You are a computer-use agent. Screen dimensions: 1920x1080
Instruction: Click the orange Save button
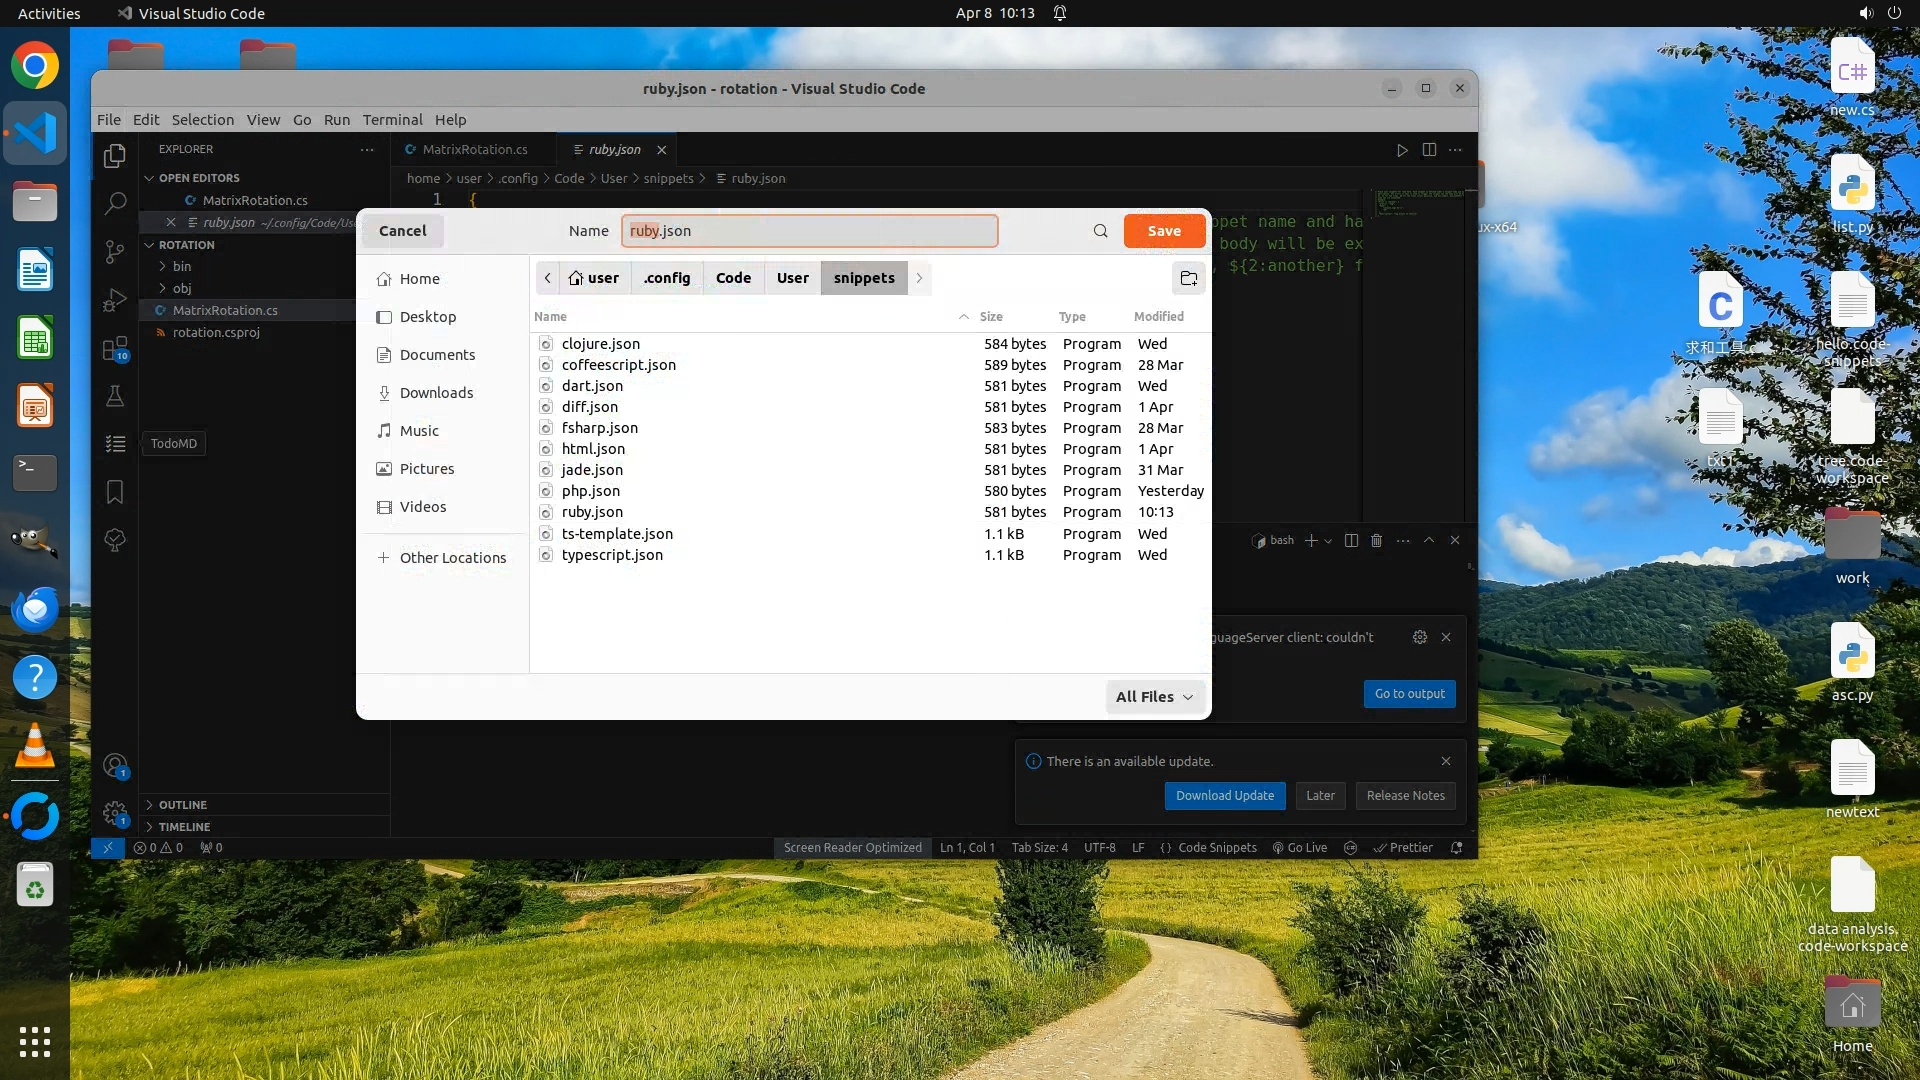tap(1163, 231)
